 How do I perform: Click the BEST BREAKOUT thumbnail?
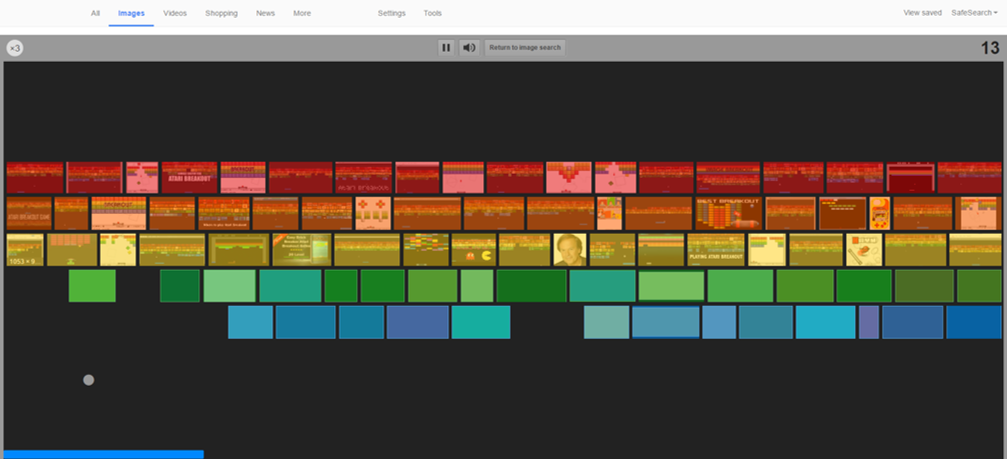click(x=728, y=213)
